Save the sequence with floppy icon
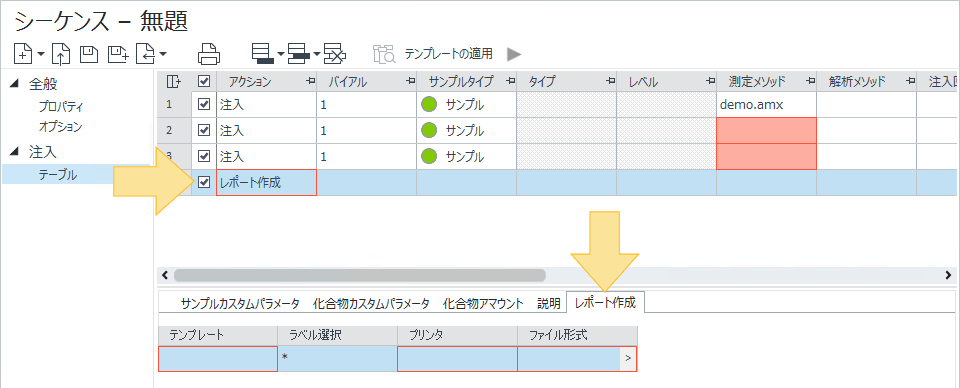This screenshot has width=960, height=388. (x=89, y=54)
